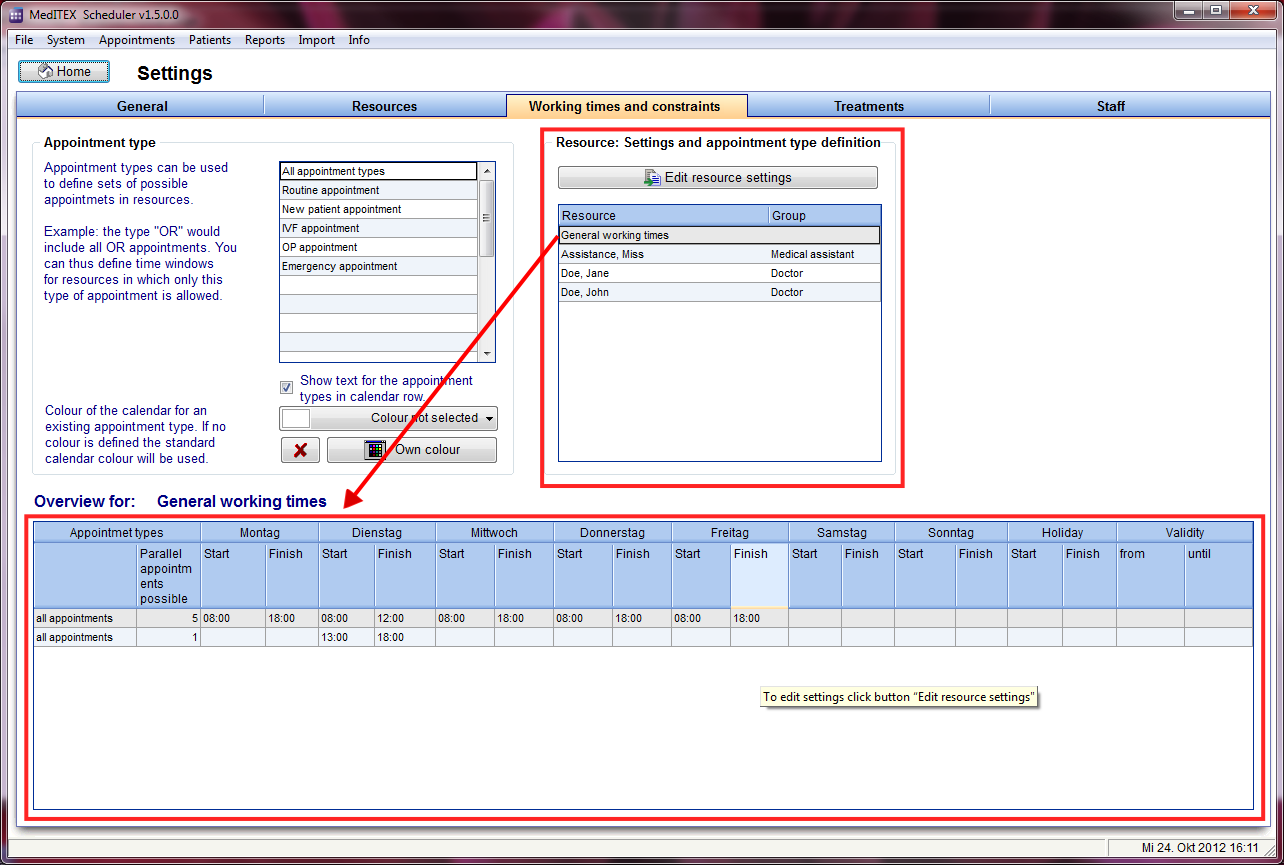Open the Appointments menu

tap(137, 40)
